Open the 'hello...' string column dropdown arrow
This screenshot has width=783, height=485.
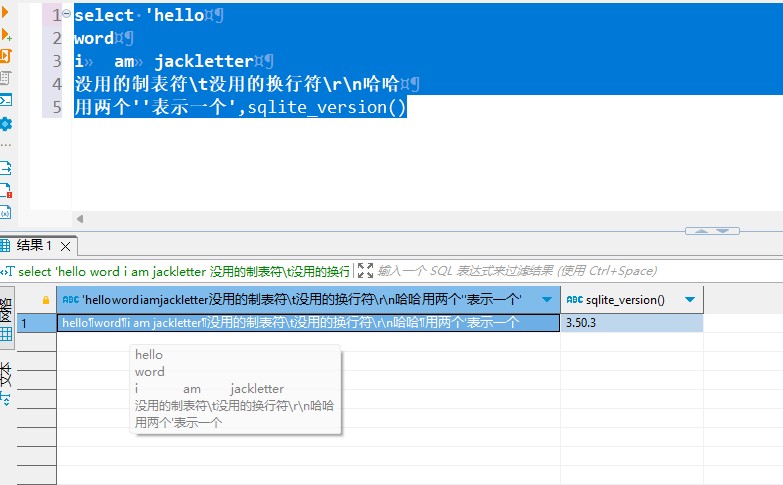coord(547,300)
